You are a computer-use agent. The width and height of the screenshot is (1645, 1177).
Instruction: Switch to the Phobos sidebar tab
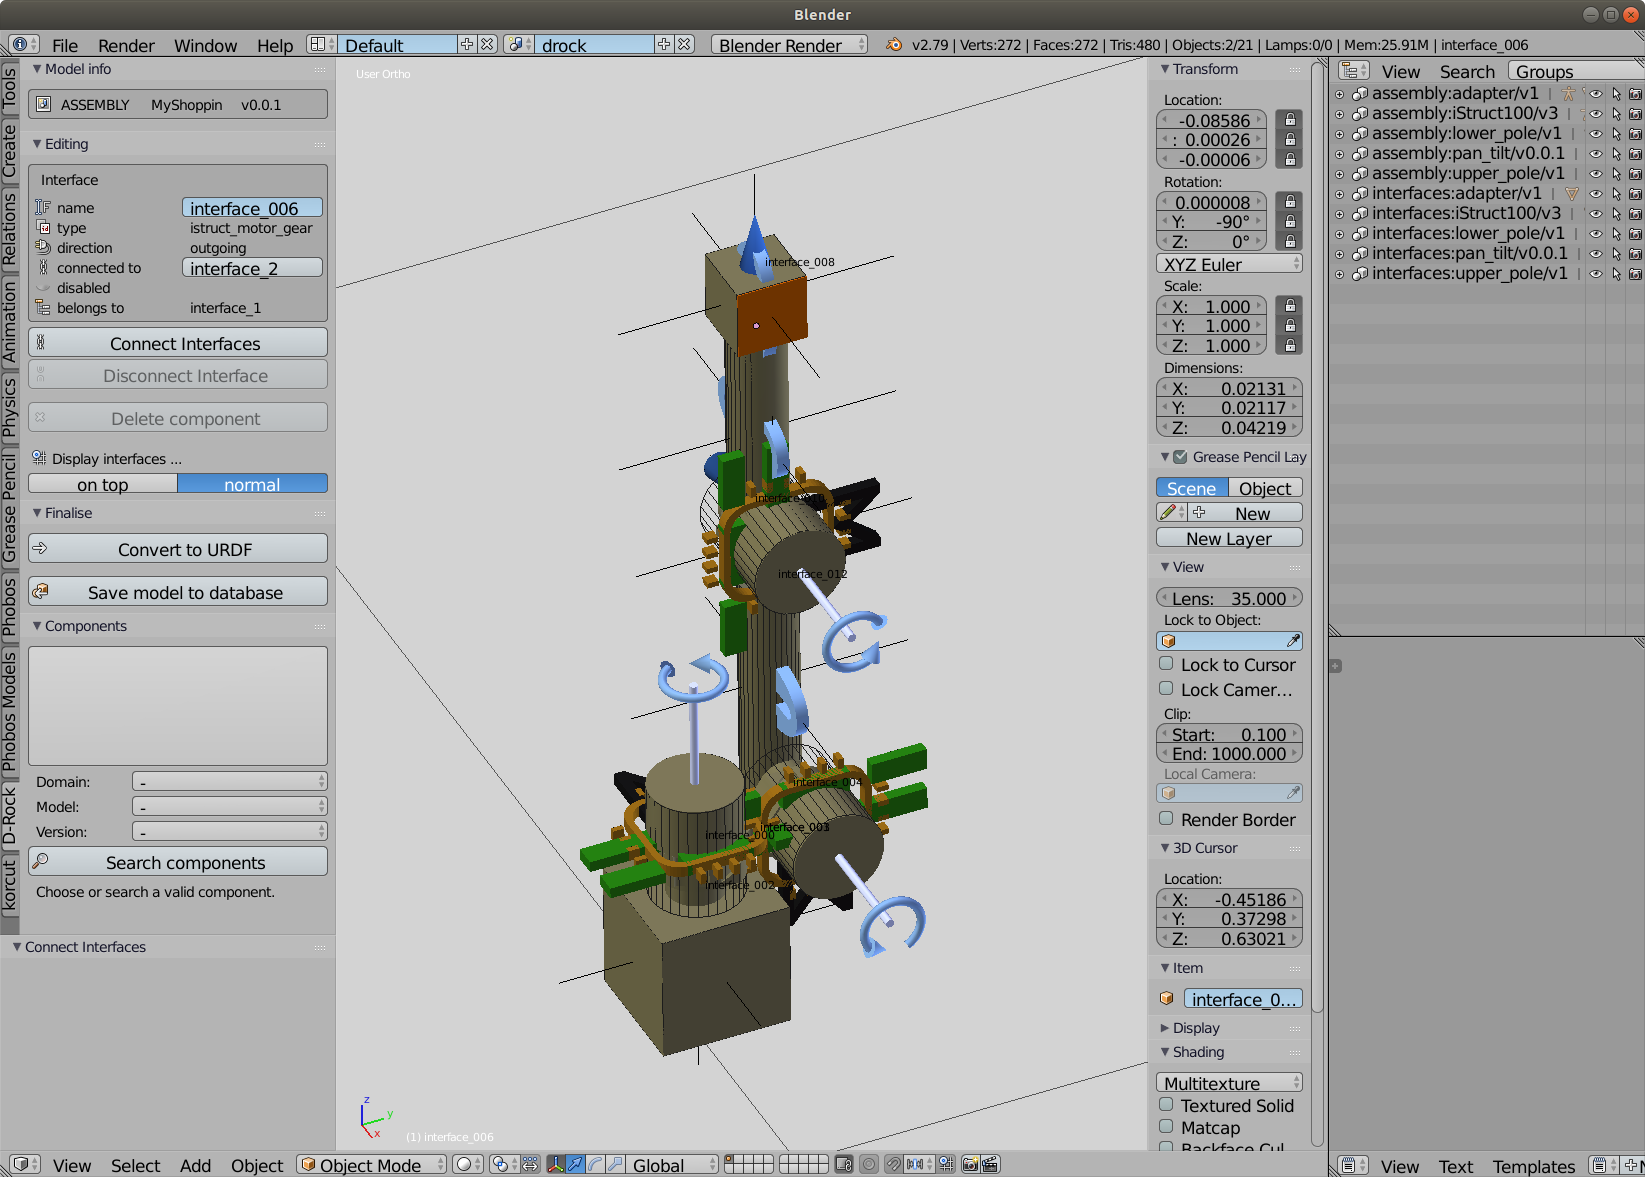(x=9, y=607)
